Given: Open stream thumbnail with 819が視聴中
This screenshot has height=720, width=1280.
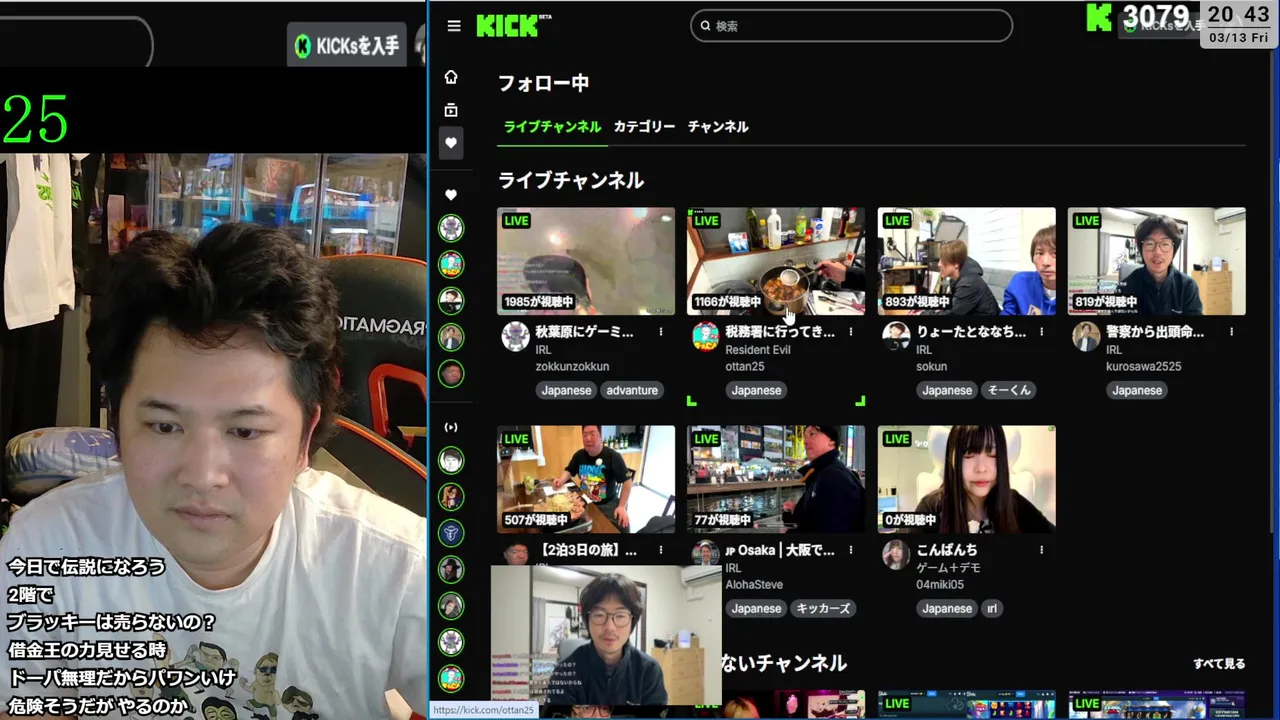Looking at the screenshot, I should pyautogui.click(x=1156, y=261).
